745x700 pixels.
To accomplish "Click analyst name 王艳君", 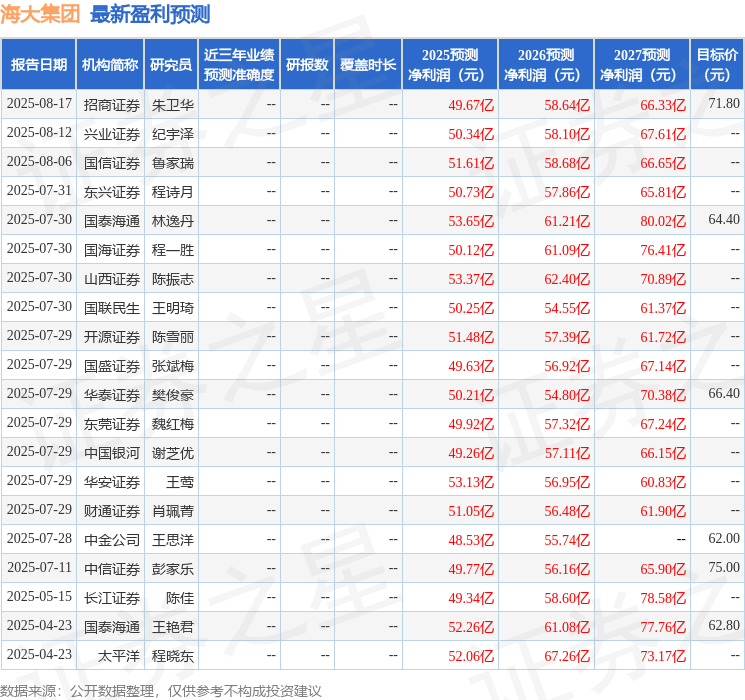I will [172, 627].
